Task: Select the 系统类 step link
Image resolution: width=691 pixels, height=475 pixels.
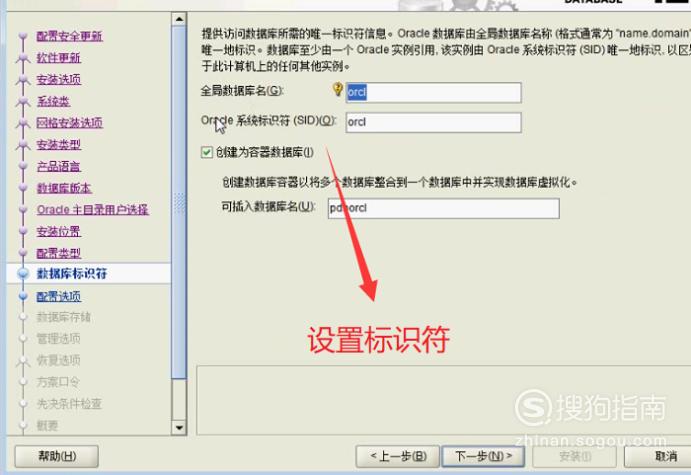Action: click(x=53, y=101)
